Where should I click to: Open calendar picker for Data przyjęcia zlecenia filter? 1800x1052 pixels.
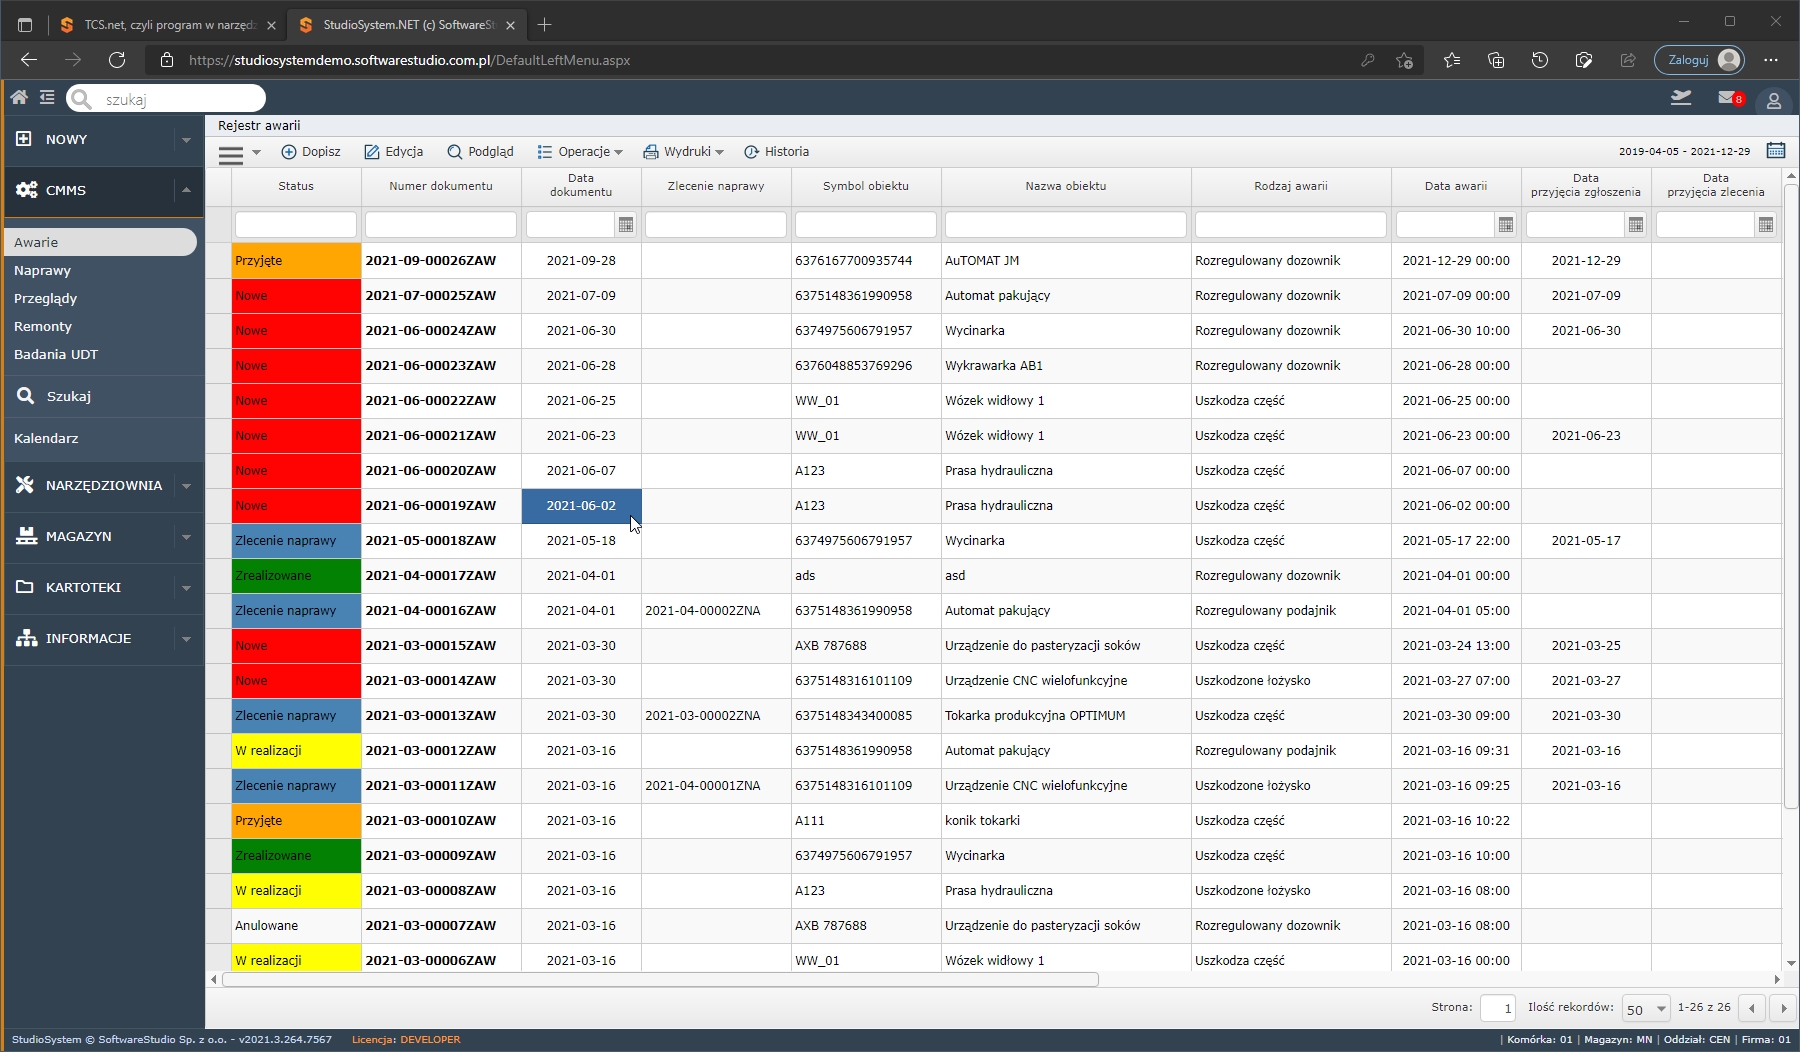[x=1766, y=225]
